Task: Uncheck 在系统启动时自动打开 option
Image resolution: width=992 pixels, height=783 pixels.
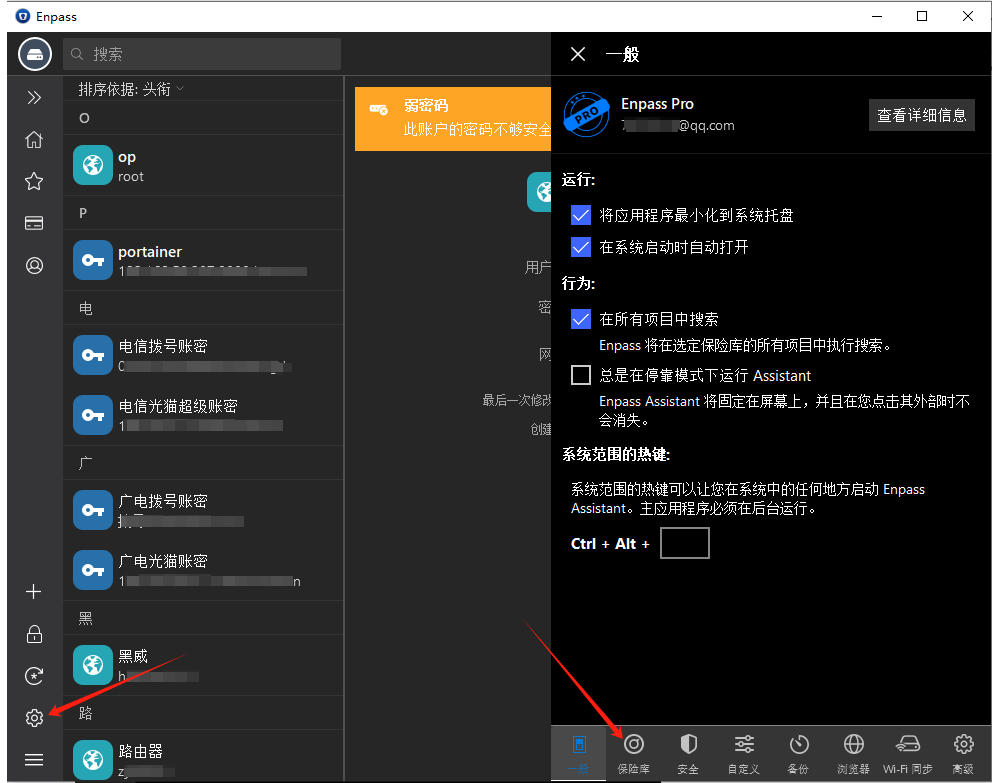Action: point(581,247)
